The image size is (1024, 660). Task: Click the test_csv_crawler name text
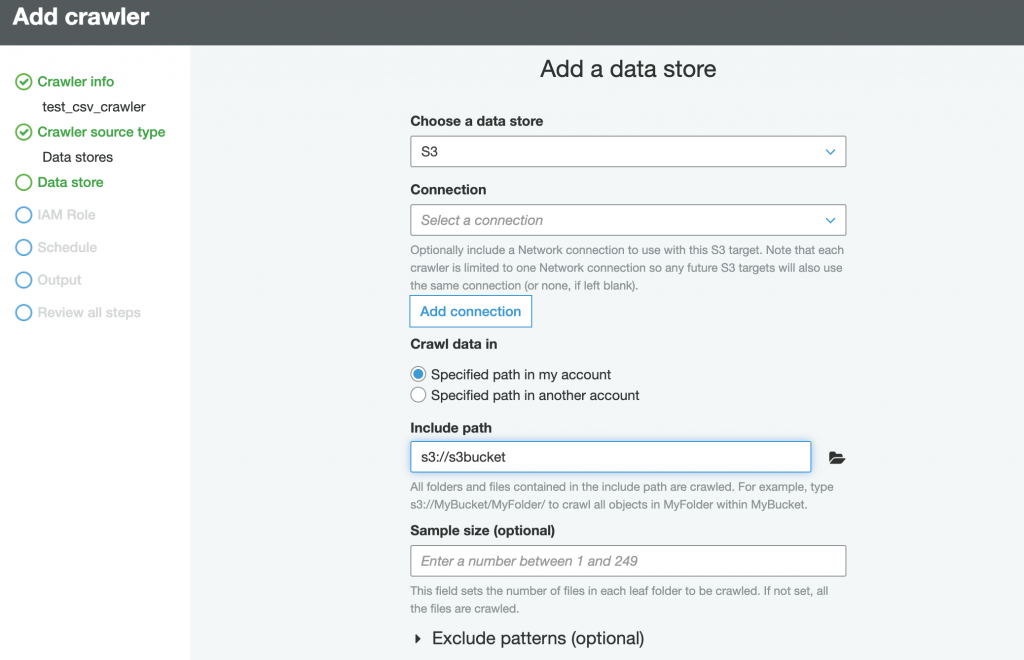pos(94,106)
